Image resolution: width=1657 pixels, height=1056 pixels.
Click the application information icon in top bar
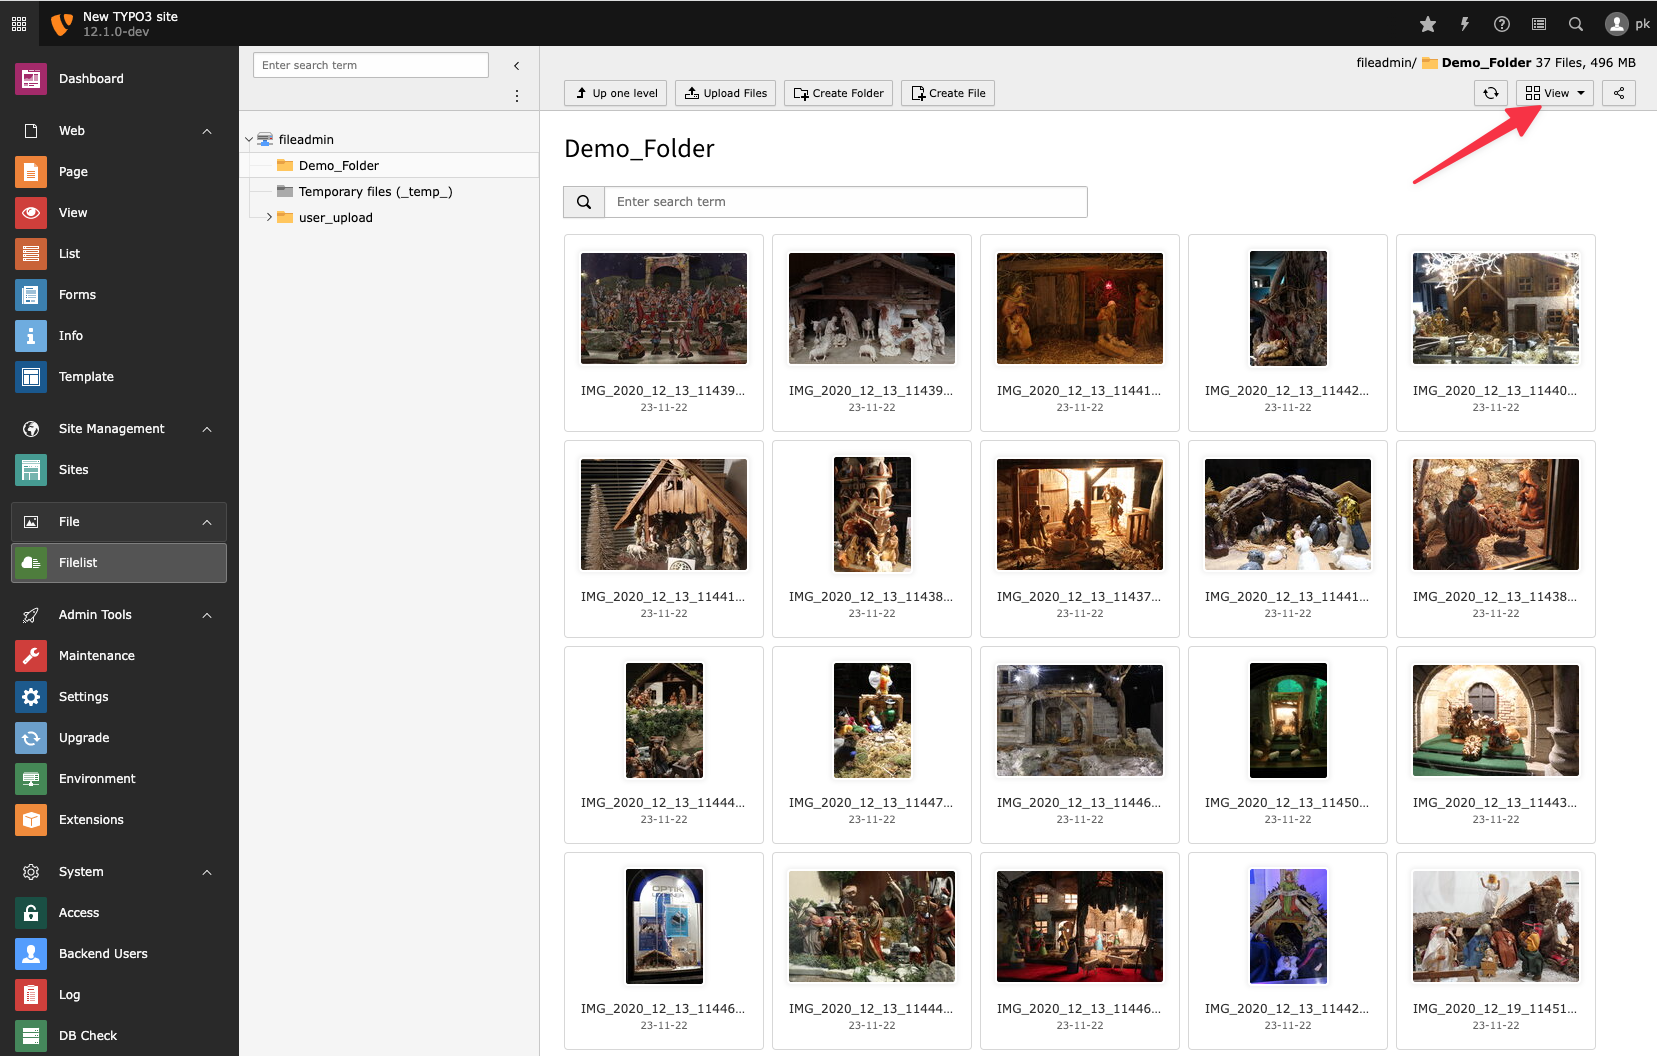[x=1538, y=24]
